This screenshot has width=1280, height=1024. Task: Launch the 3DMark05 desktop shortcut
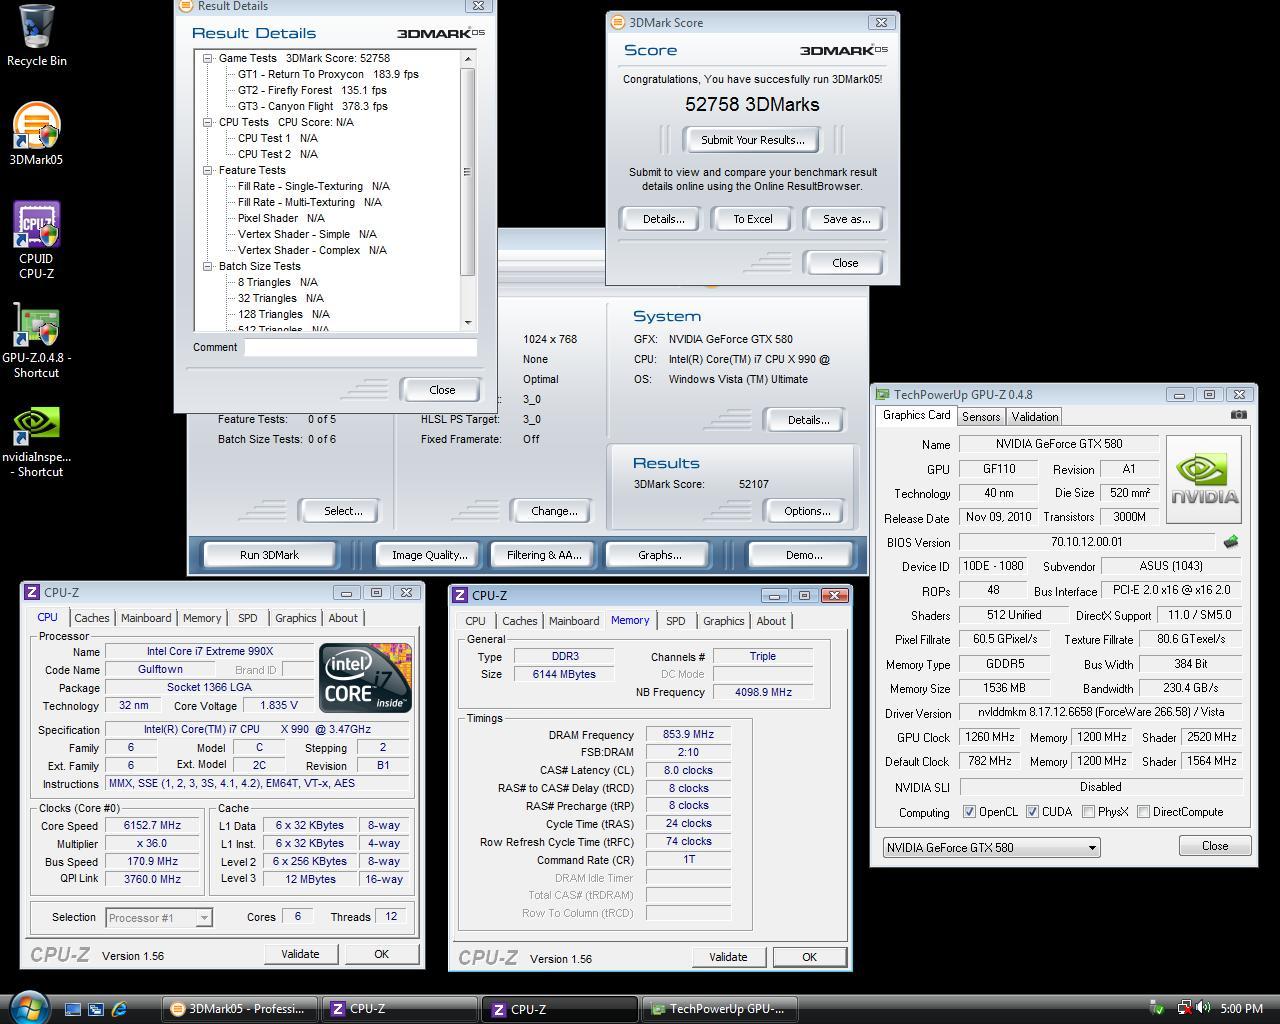[x=36, y=135]
